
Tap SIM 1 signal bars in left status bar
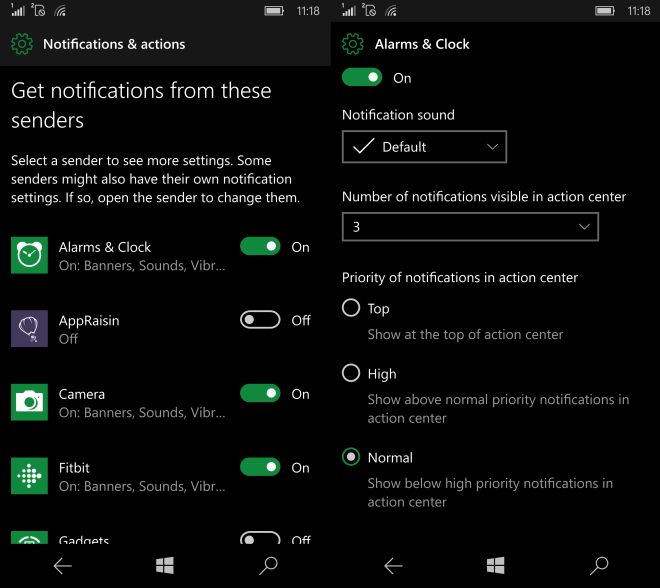click(x=18, y=10)
